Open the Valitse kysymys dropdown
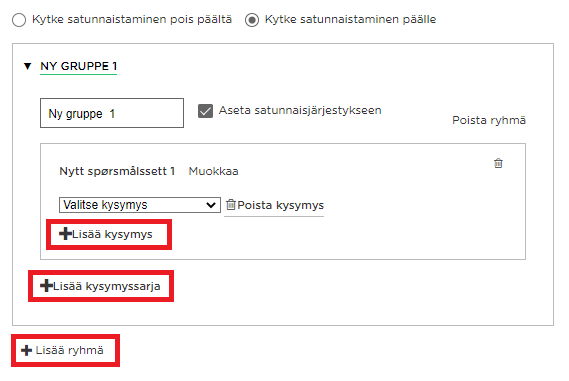569x381 pixels. (x=140, y=205)
